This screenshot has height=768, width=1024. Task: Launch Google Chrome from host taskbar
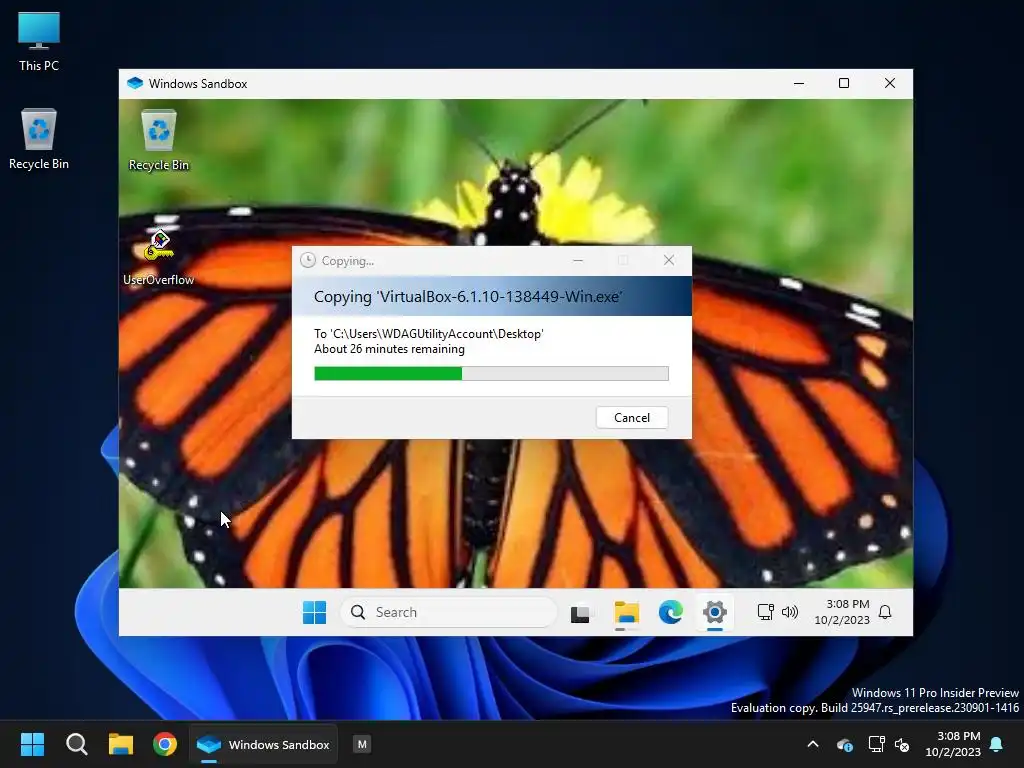pos(165,744)
